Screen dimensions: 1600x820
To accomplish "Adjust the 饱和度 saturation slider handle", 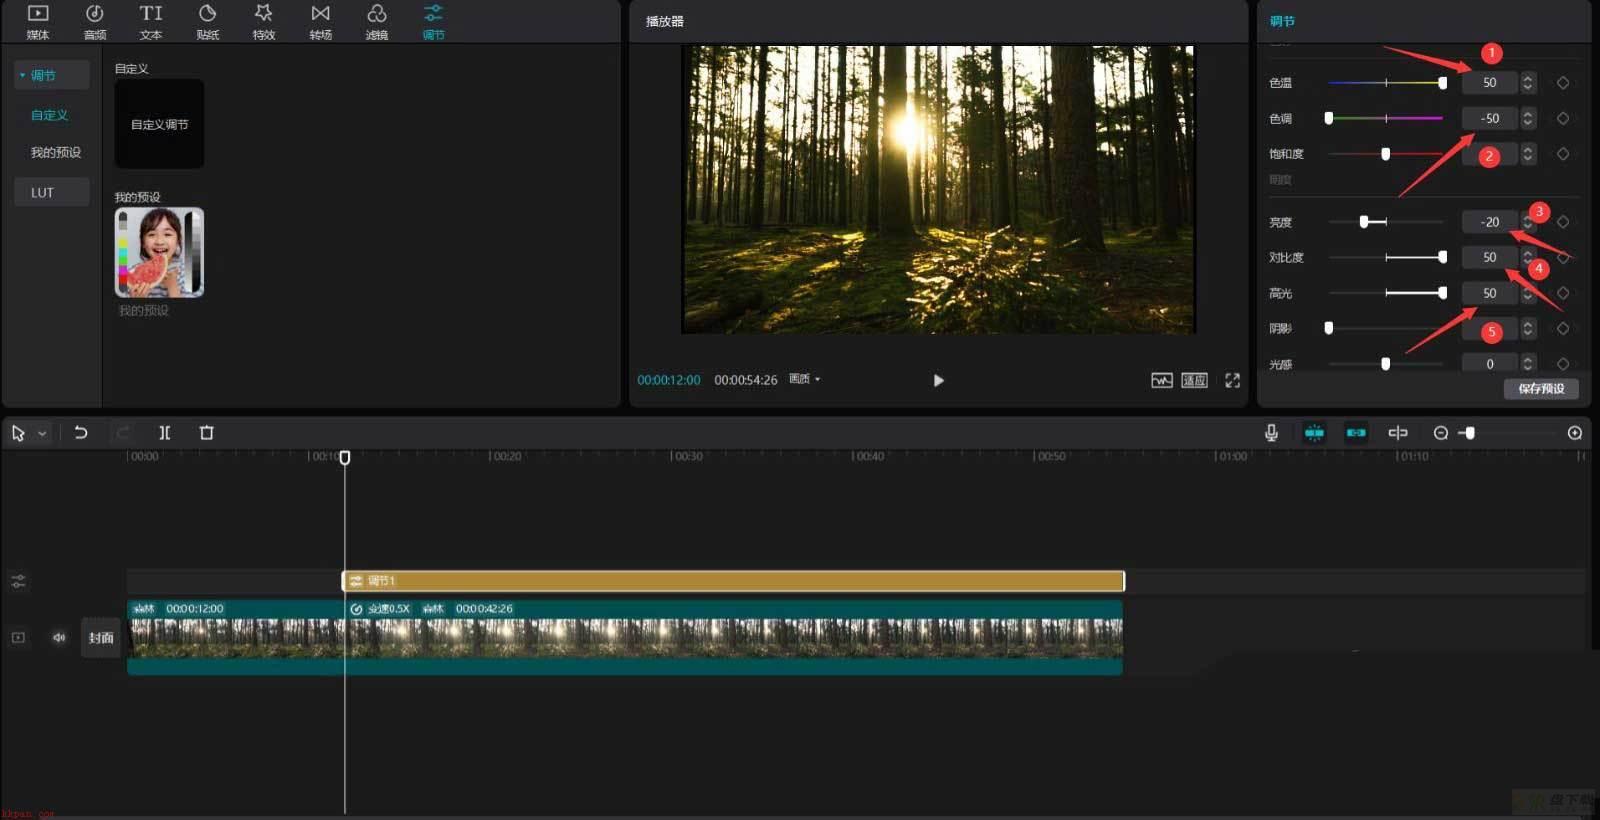I will pyautogui.click(x=1385, y=154).
